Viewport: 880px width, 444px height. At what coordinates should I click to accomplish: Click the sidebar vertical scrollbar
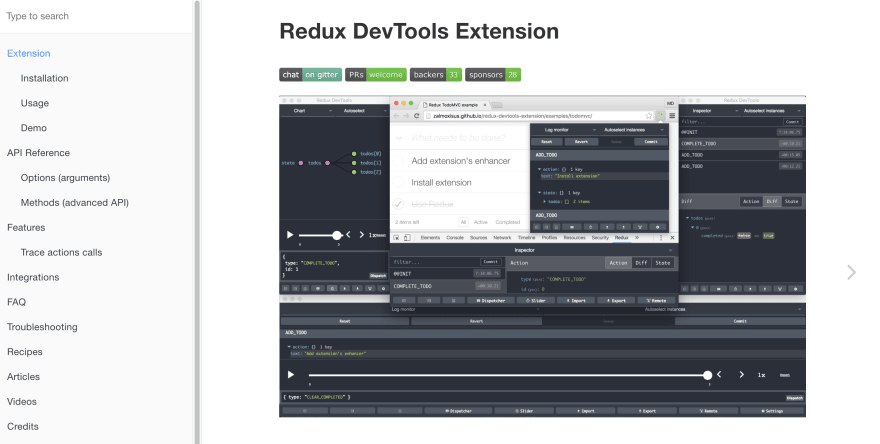[x=197, y=222]
